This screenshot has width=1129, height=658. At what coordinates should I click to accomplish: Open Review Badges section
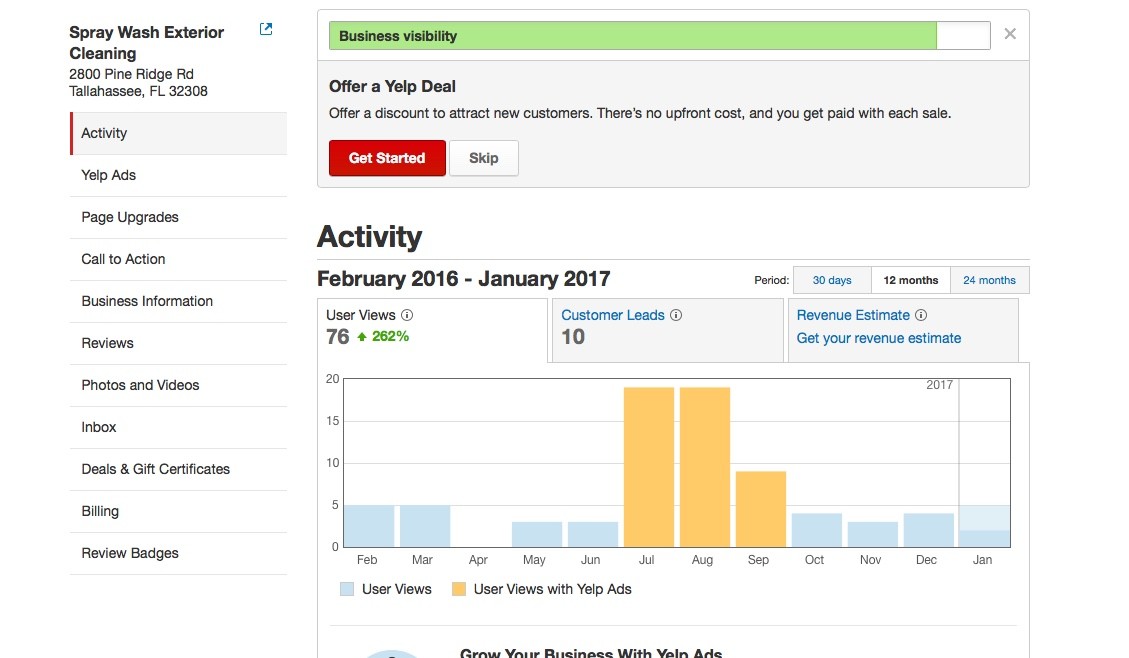pos(179,553)
